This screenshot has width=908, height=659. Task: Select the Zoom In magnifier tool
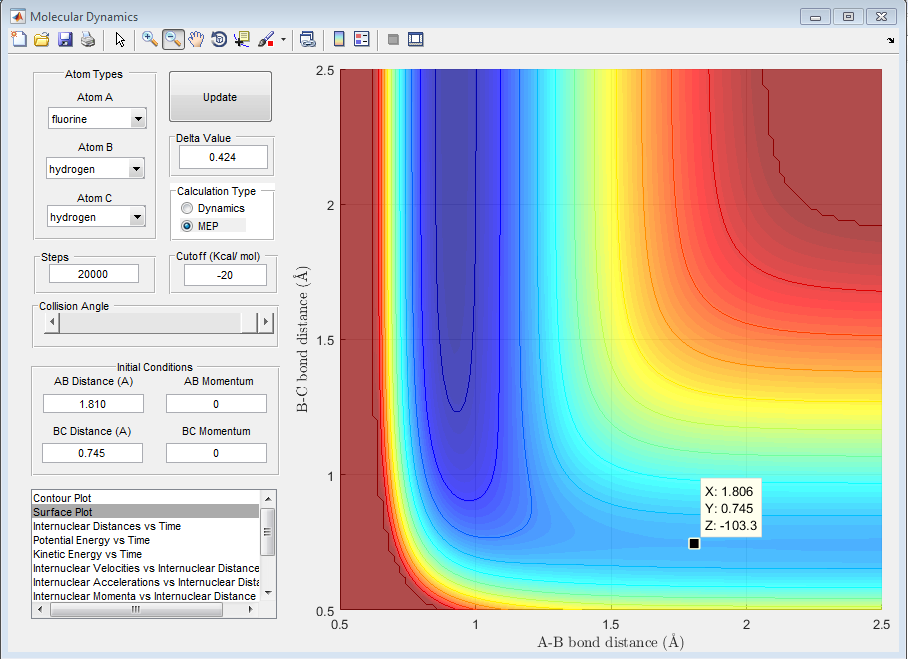[x=150, y=40]
